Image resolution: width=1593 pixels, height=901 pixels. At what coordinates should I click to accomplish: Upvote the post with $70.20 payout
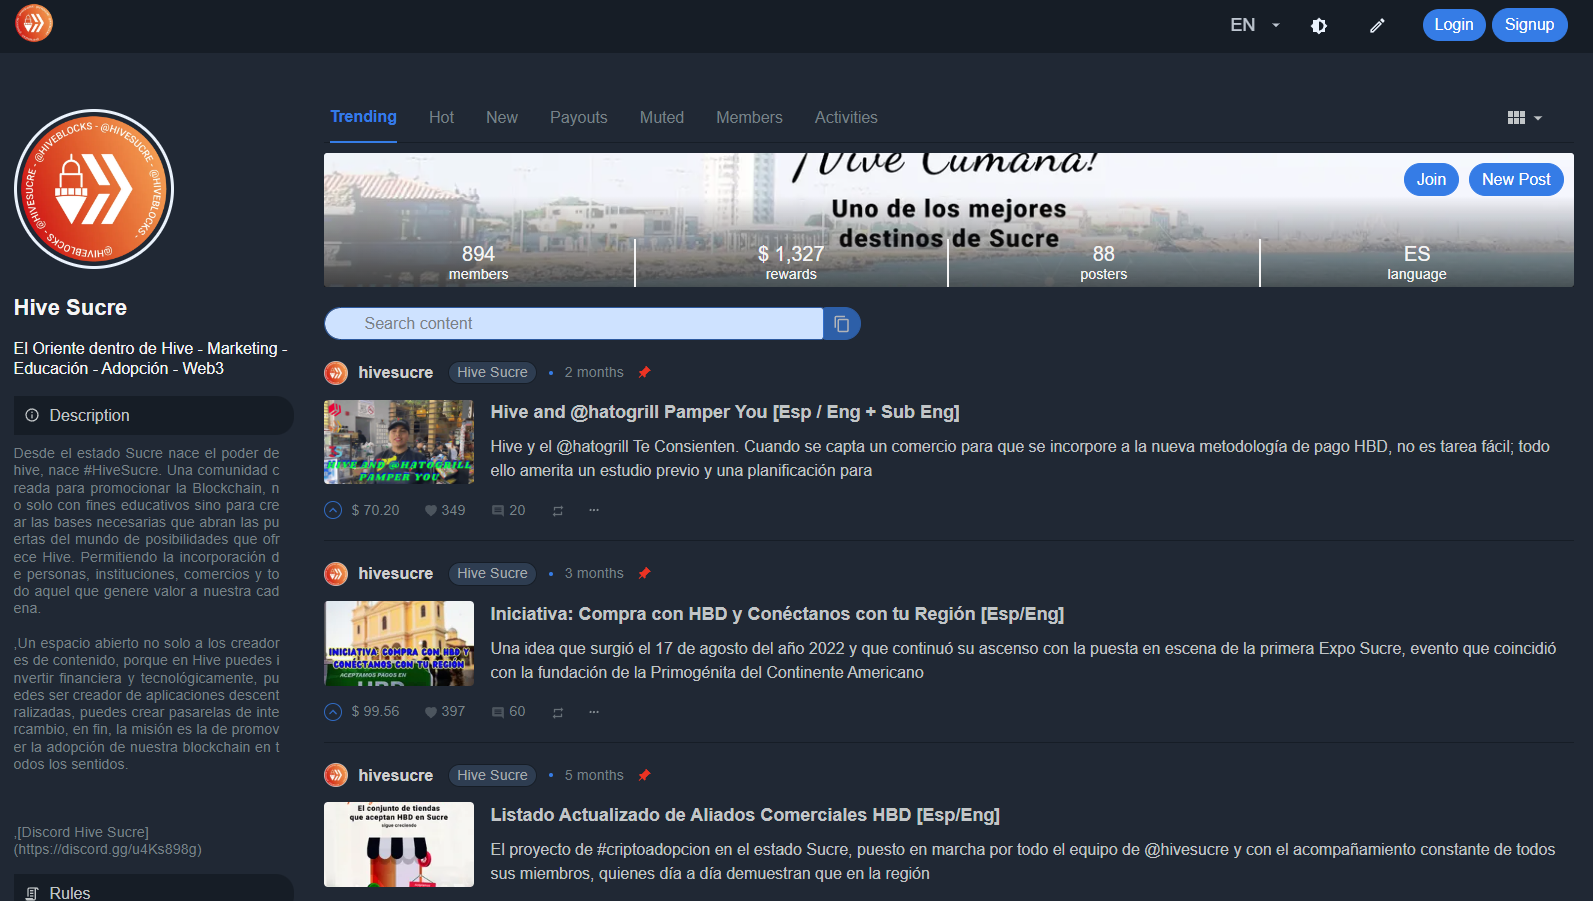(x=333, y=511)
